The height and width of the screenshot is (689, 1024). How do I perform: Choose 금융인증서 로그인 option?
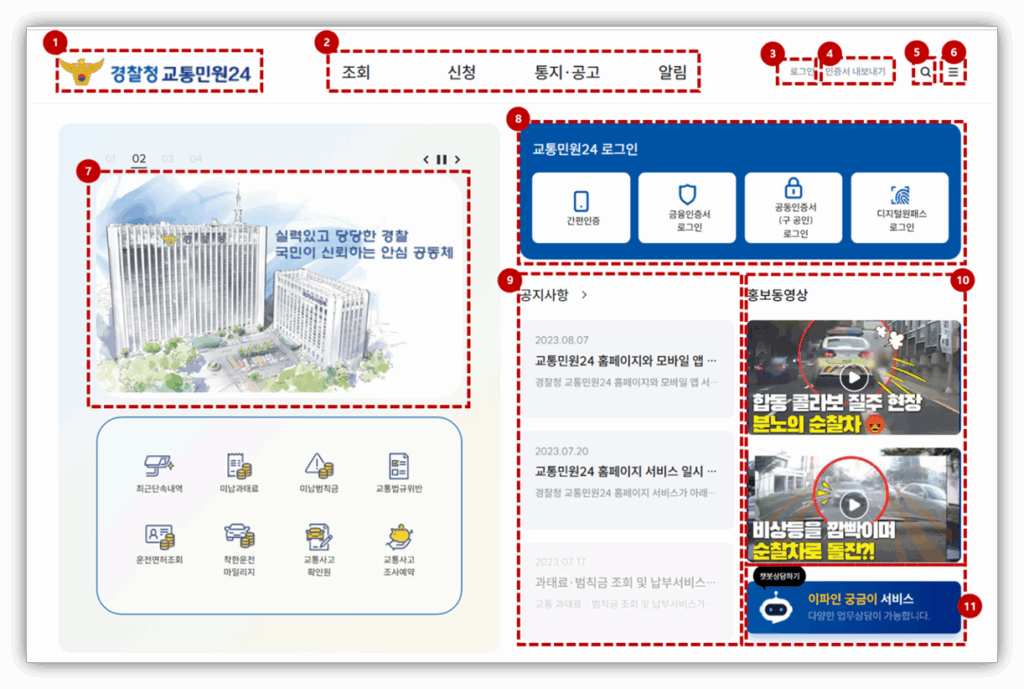[687, 208]
